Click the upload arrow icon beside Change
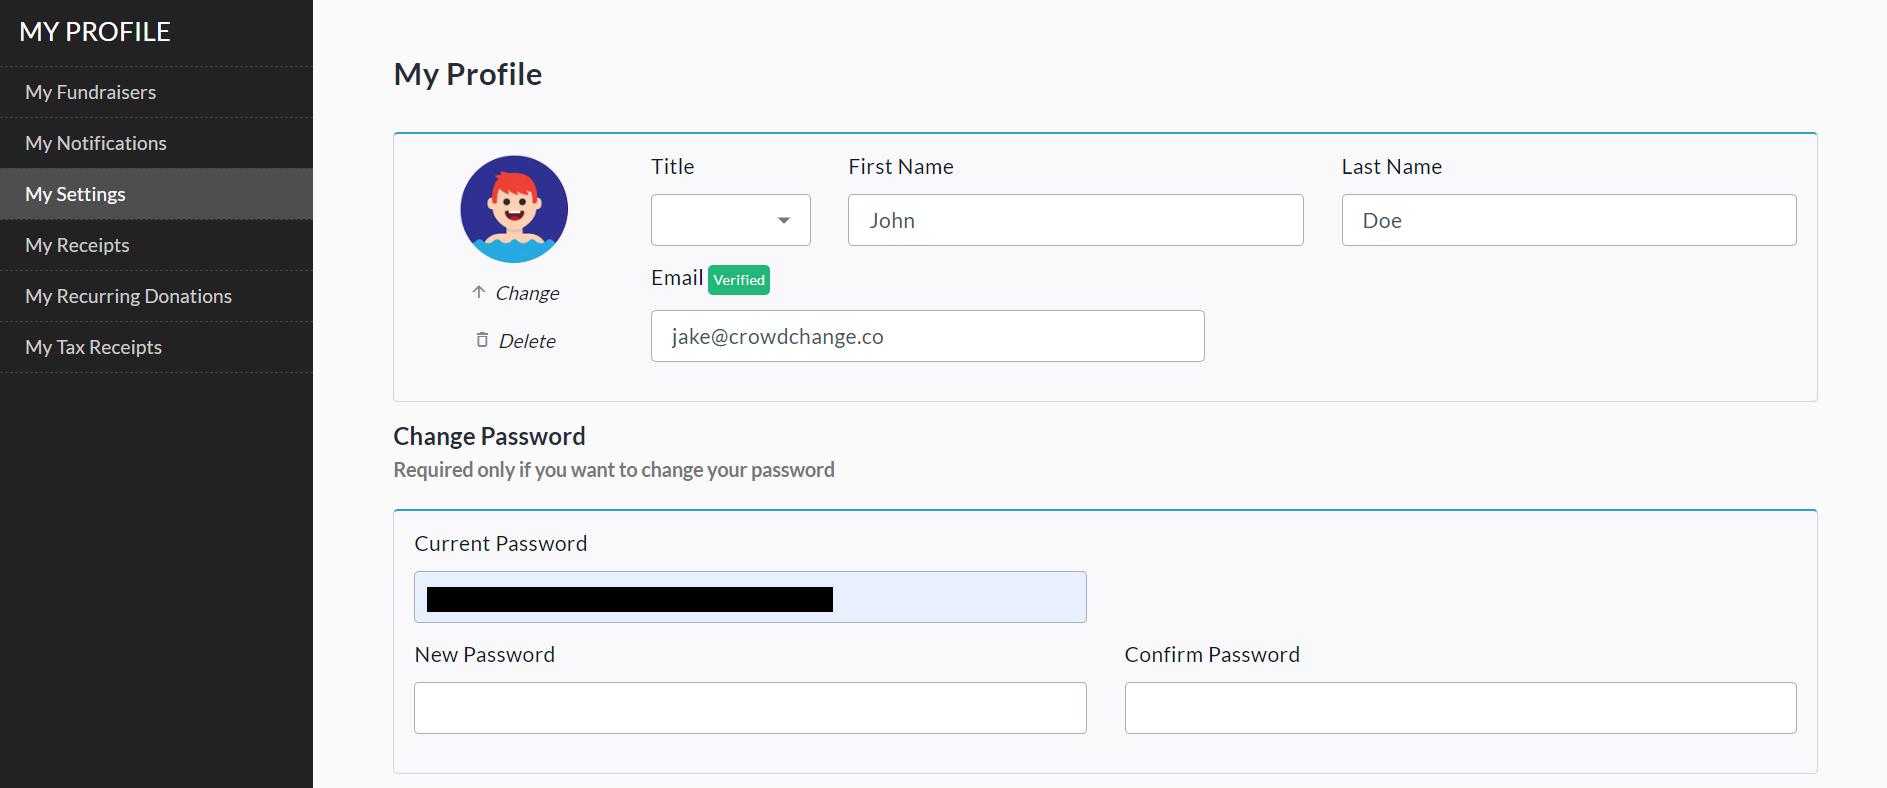This screenshot has width=1887, height=788. tap(479, 292)
